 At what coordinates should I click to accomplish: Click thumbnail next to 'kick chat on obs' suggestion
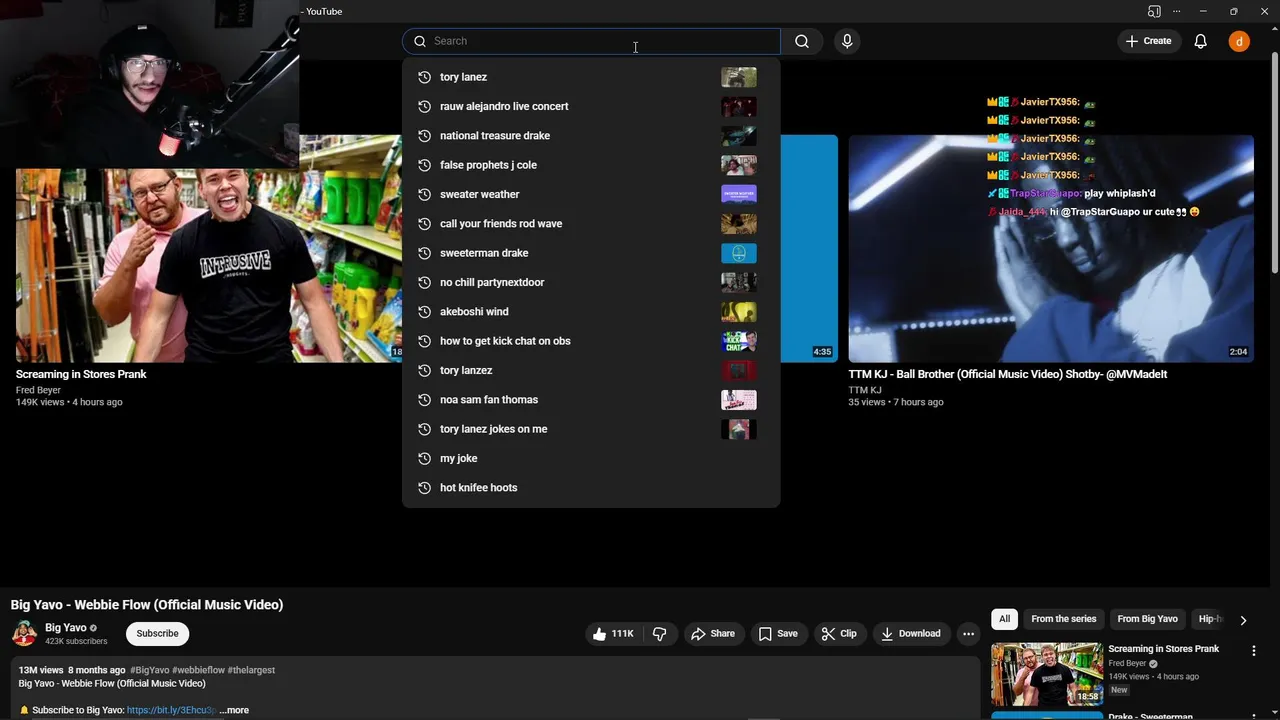tap(739, 341)
